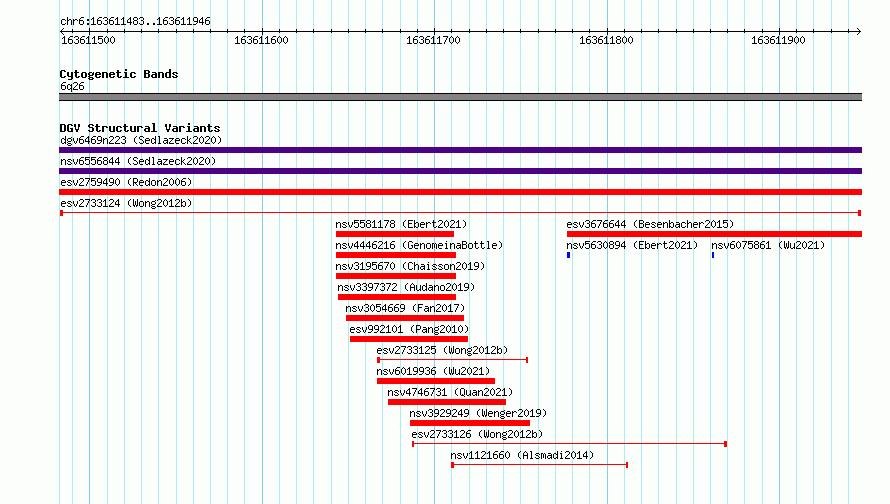This screenshot has width=890, height=504.
Task: Click the thin red line of nsv1121660
Action: [539, 465]
